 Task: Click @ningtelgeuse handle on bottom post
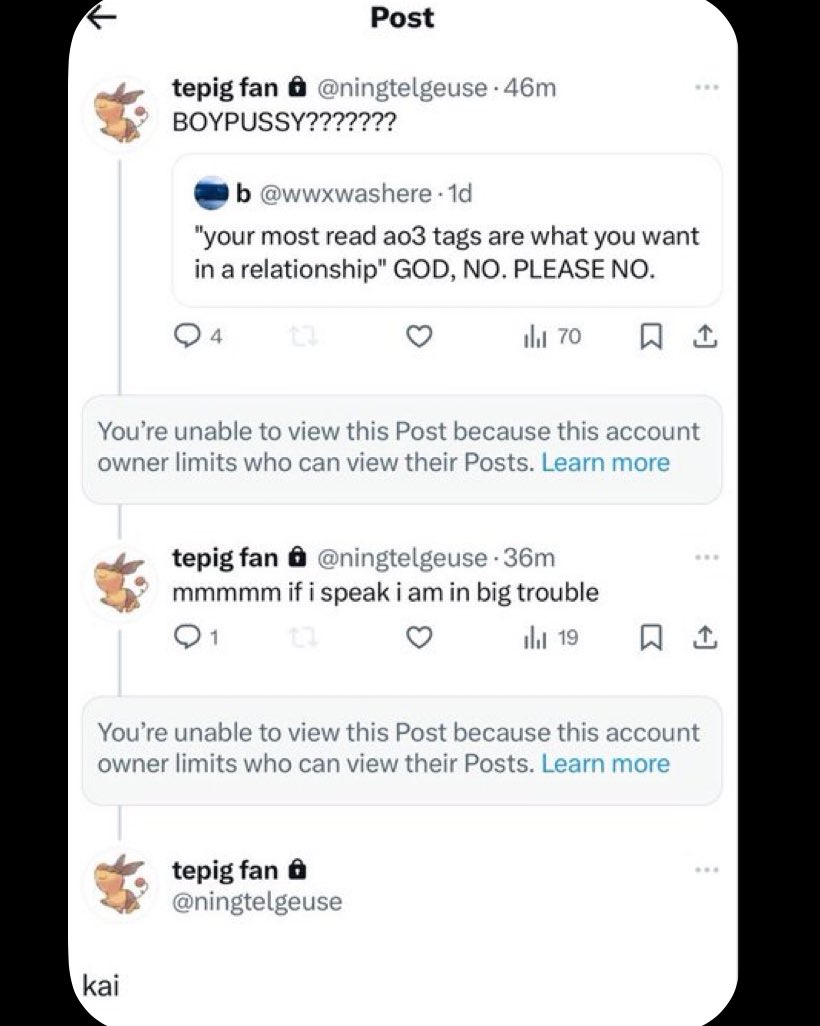click(257, 902)
